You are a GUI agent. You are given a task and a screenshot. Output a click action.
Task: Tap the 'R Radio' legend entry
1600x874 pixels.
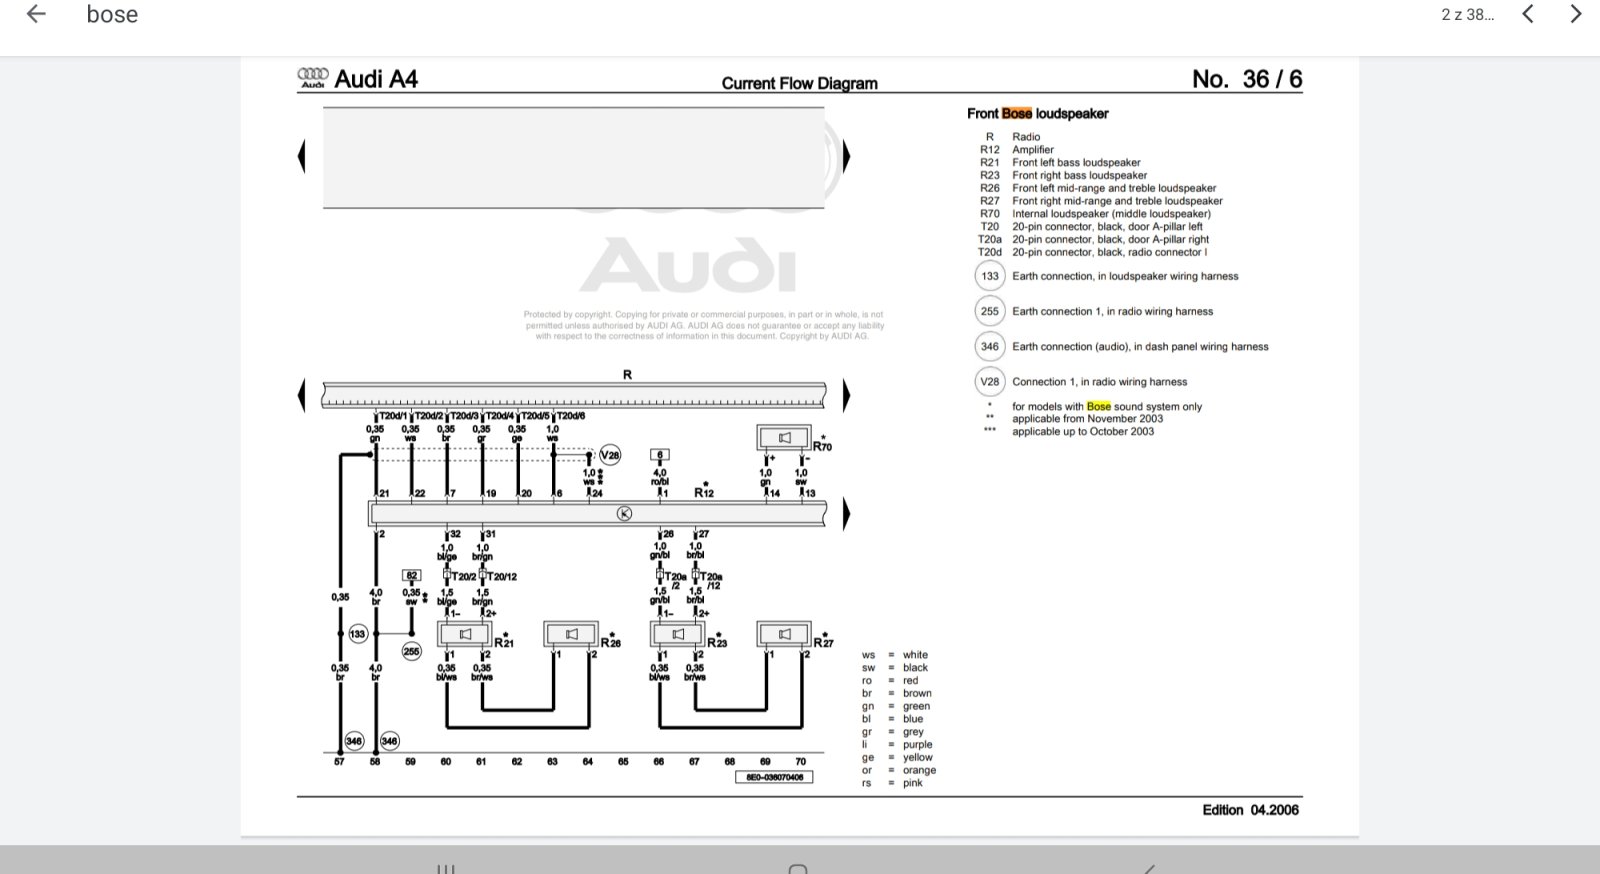point(1013,137)
